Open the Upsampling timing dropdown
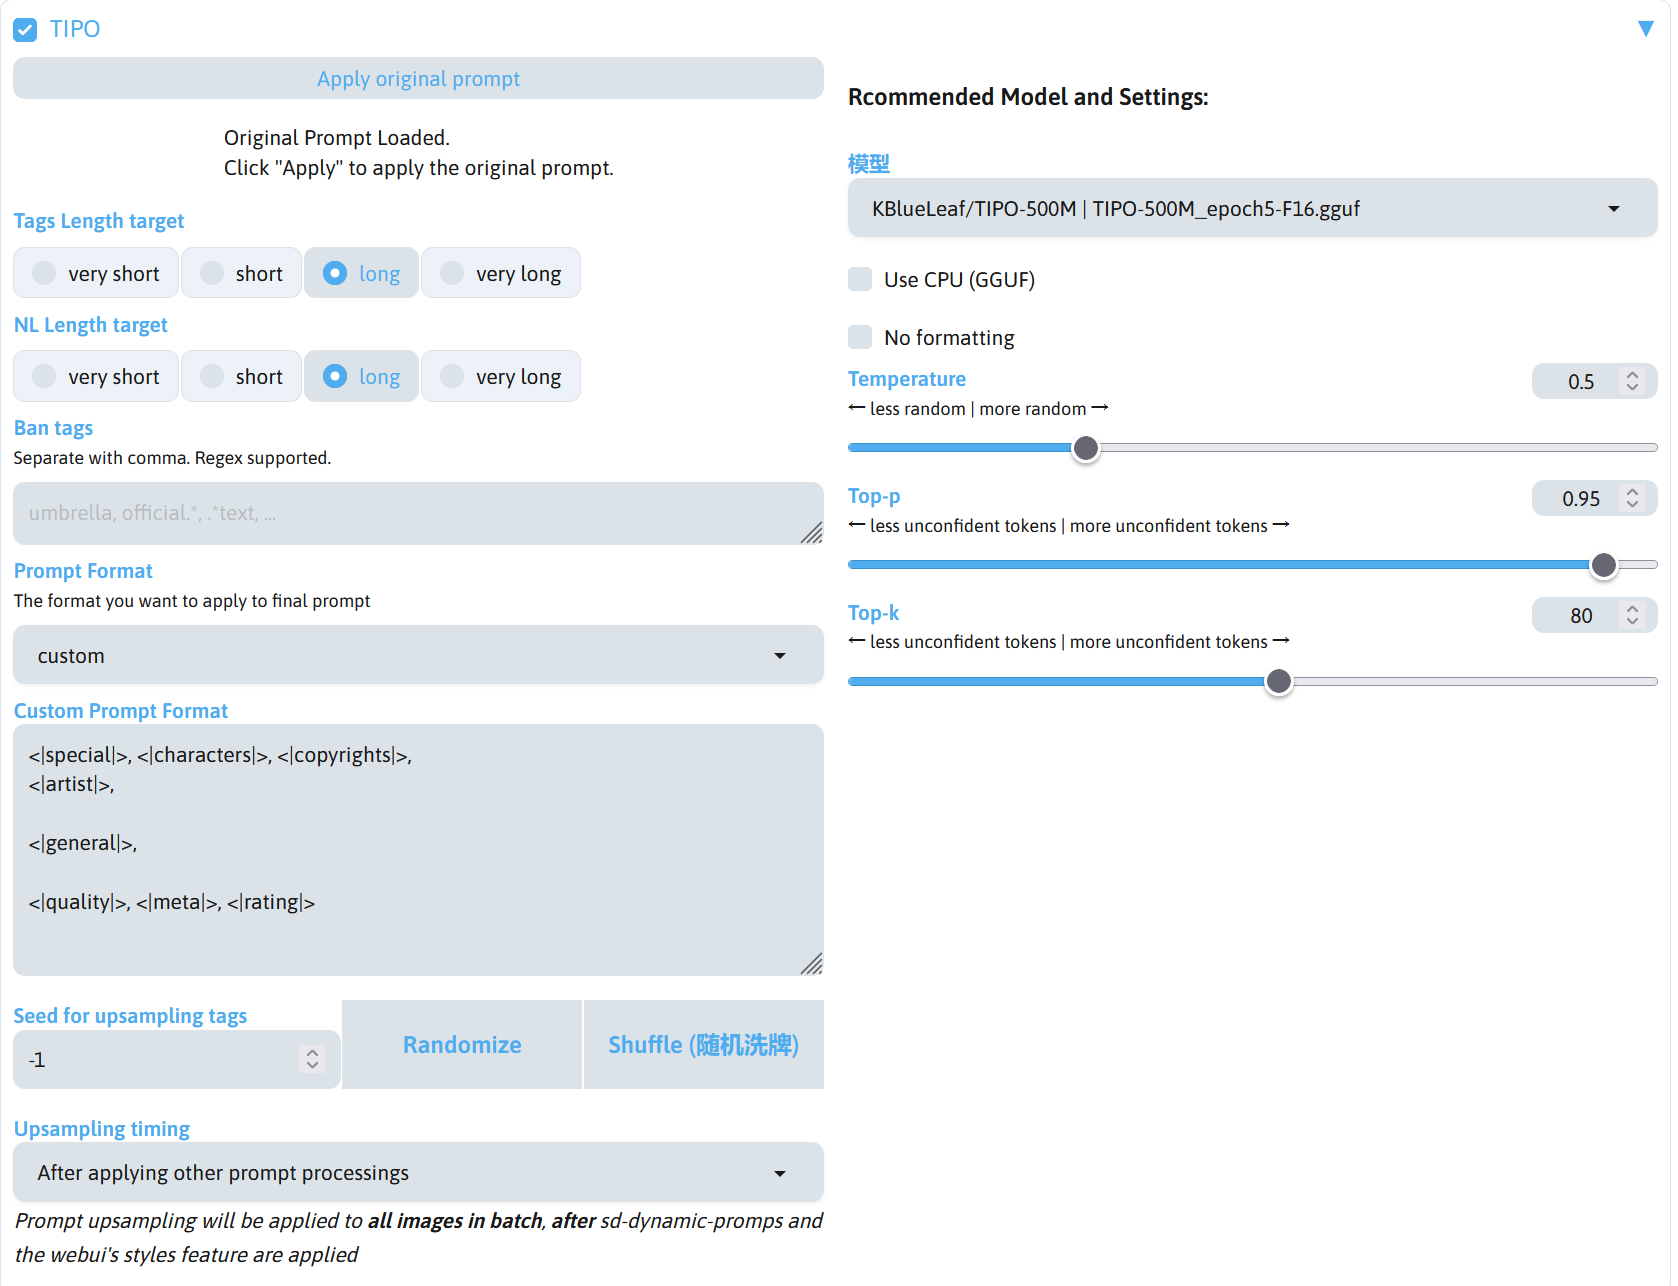This screenshot has height=1286, width=1678. (x=418, y=1173)
